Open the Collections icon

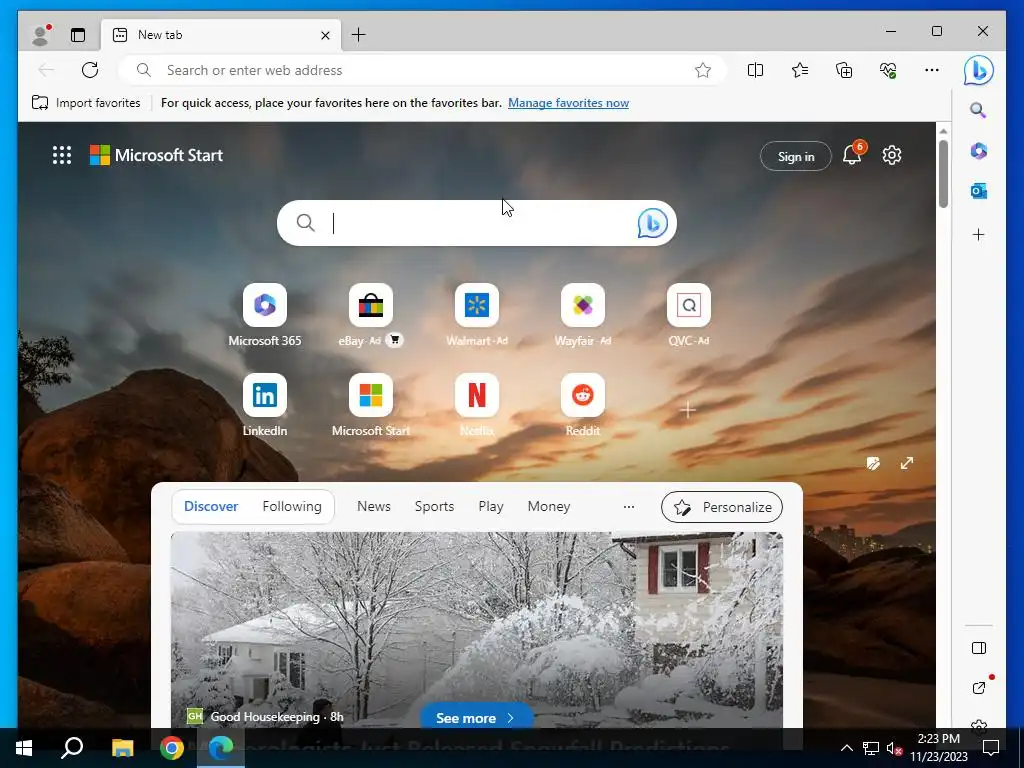click(x=844, y=70)
